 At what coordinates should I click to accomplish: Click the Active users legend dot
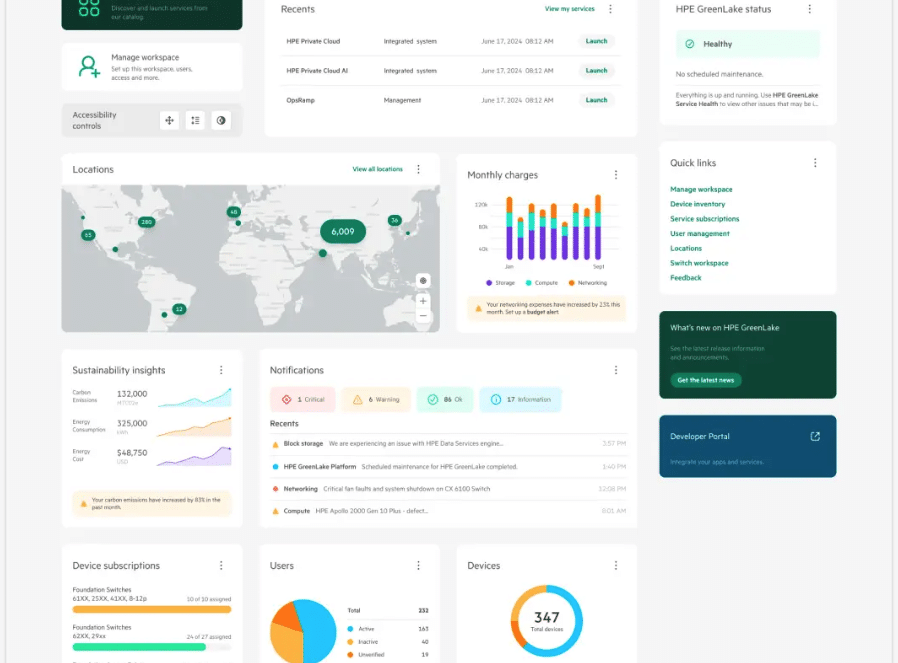point(350,629)
